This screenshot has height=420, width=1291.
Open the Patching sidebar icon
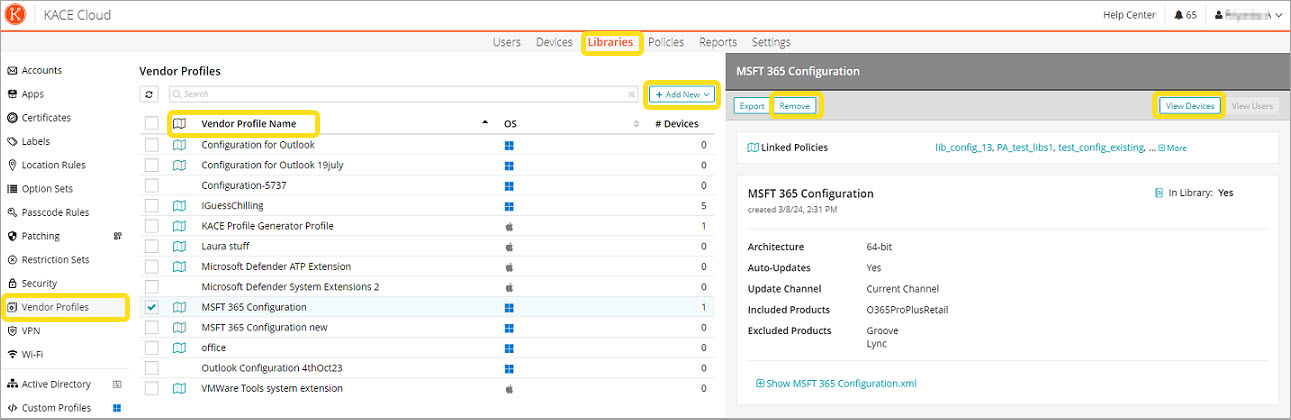(12, 237)
